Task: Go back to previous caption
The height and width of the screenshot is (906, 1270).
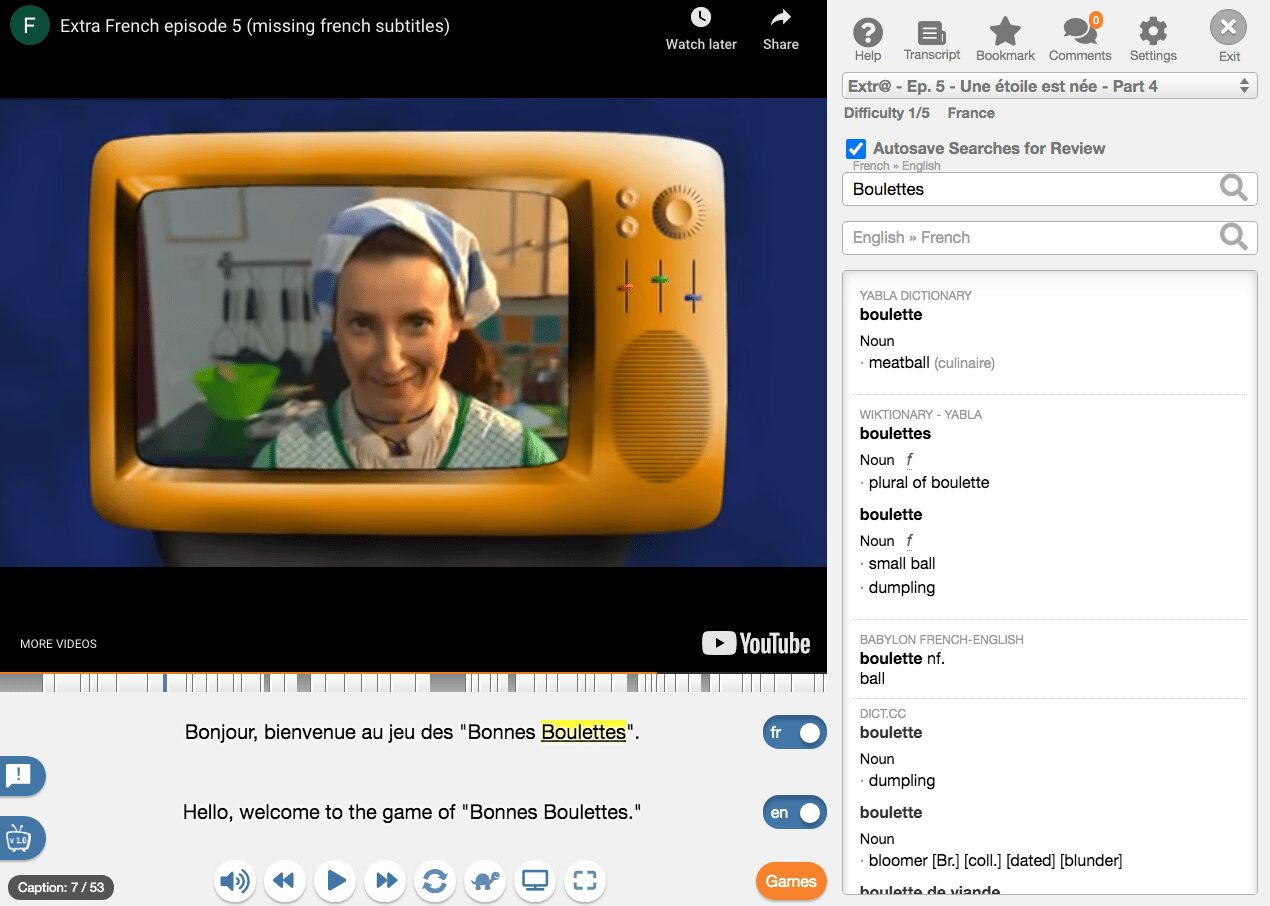Action: click(x=285, y=881)
